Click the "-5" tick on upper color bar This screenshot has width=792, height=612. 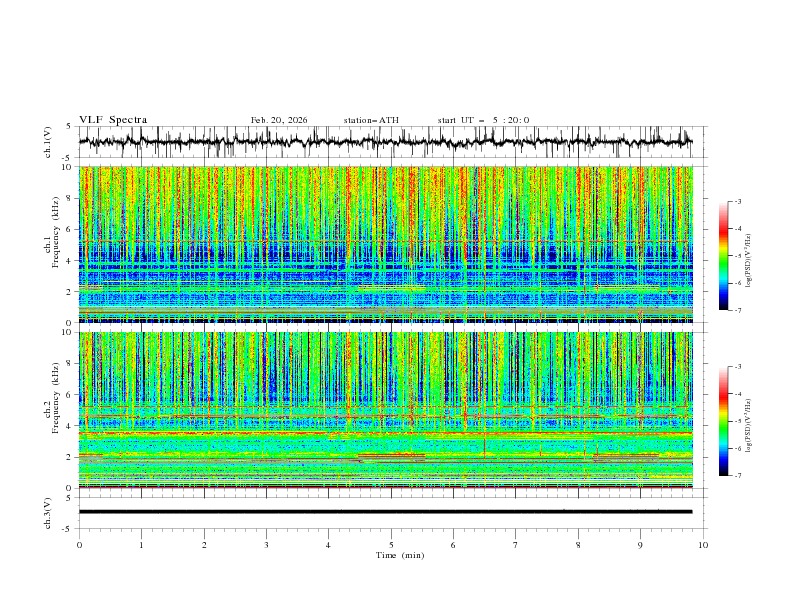click(x=738, y=256)
